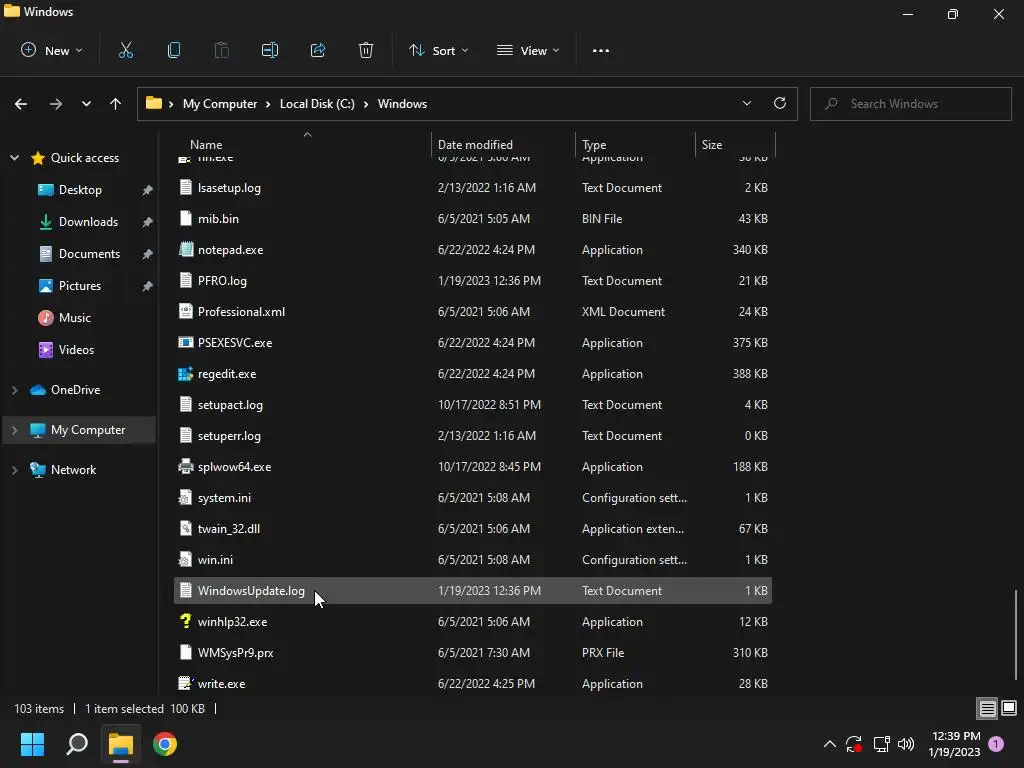This screenshot has width=1024, height=768.
Task: Open the Sort dropdown menu
Action: tap(439, 50)
